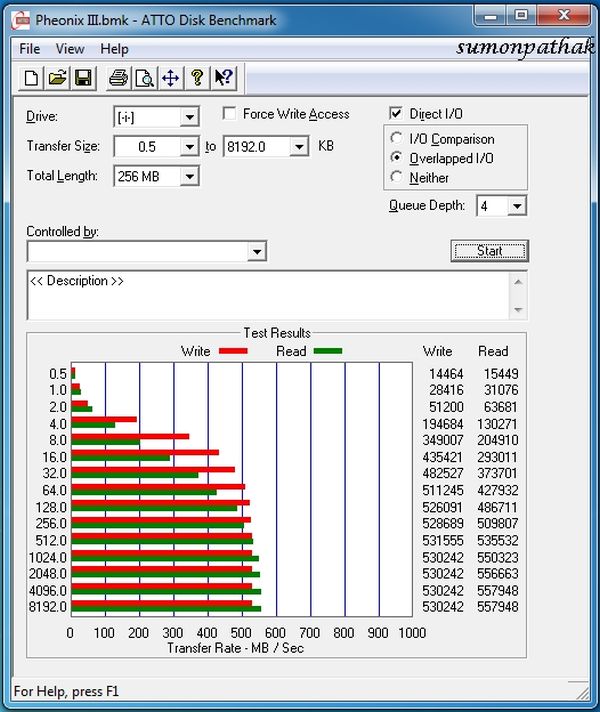Open the Help menu
The image size is (600, 712).
point(114,49)
